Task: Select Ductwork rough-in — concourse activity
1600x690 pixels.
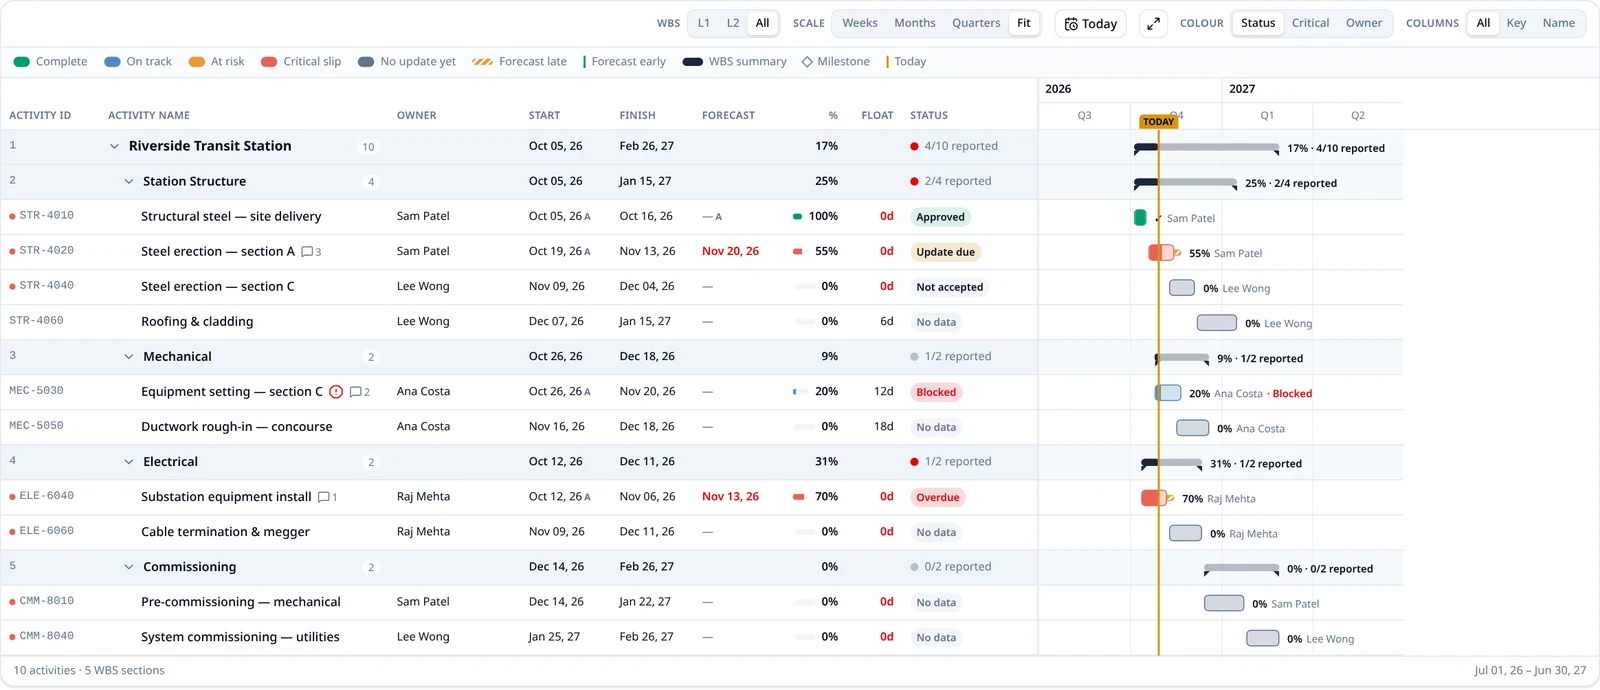Action: 236,427
